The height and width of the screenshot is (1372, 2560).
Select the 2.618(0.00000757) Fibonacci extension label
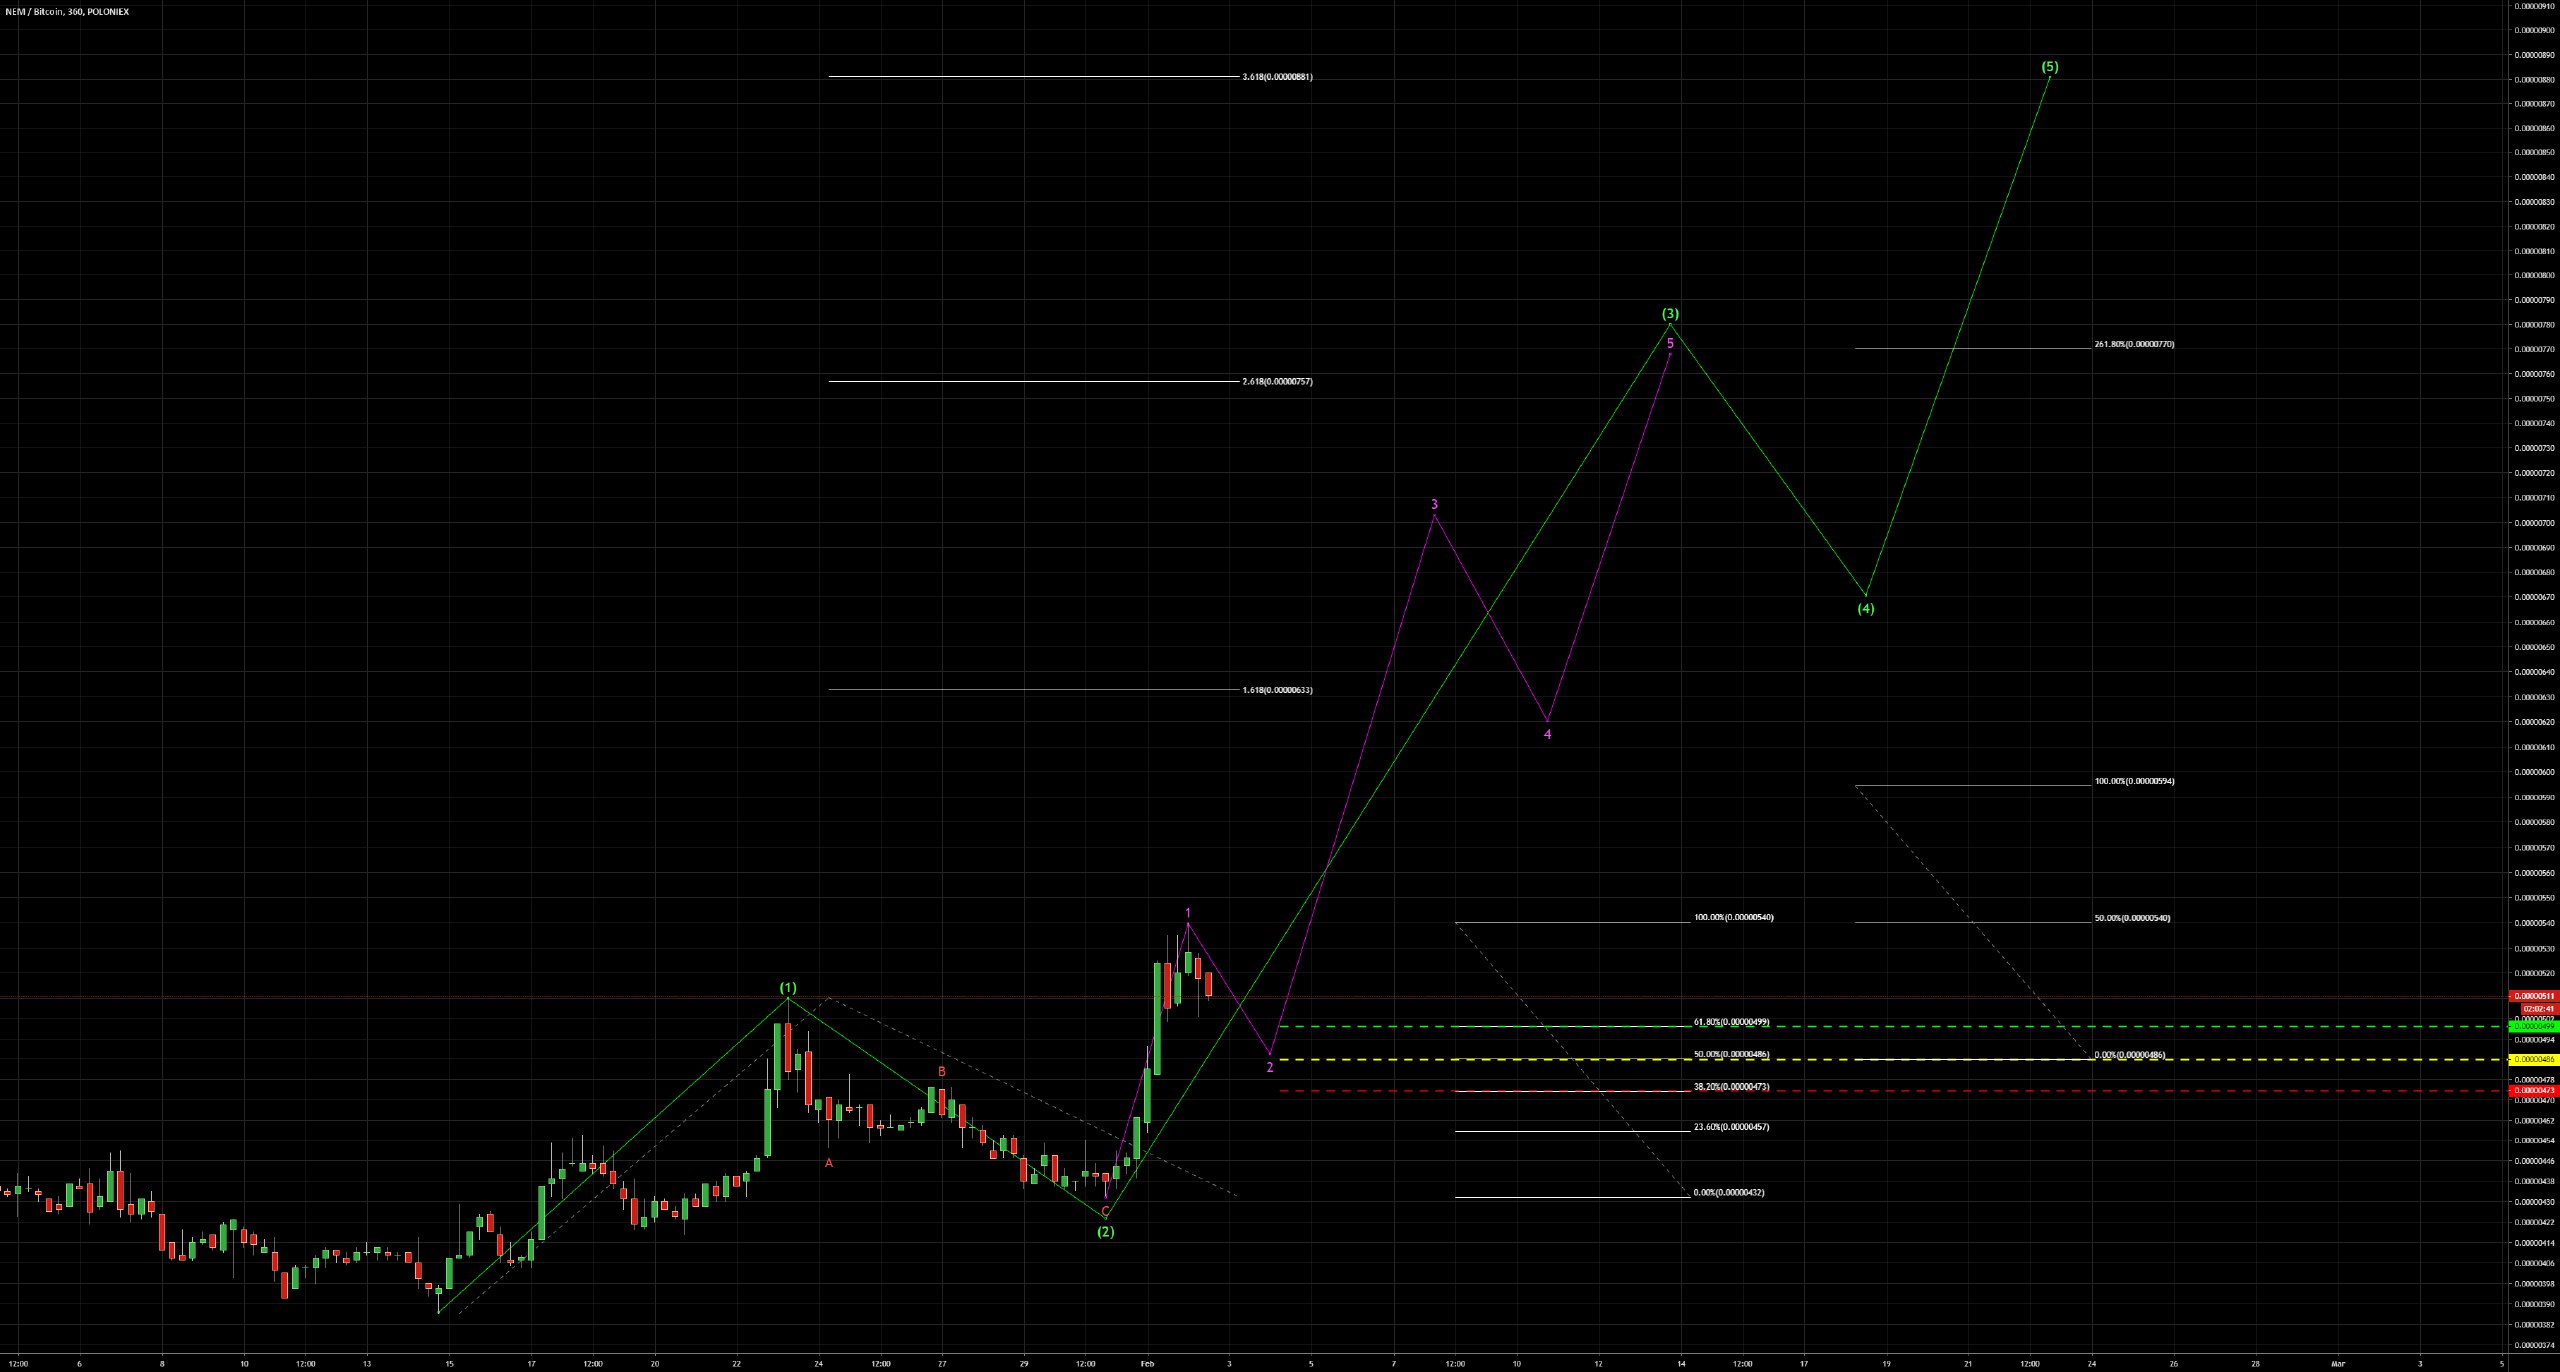click(1277, 382)
